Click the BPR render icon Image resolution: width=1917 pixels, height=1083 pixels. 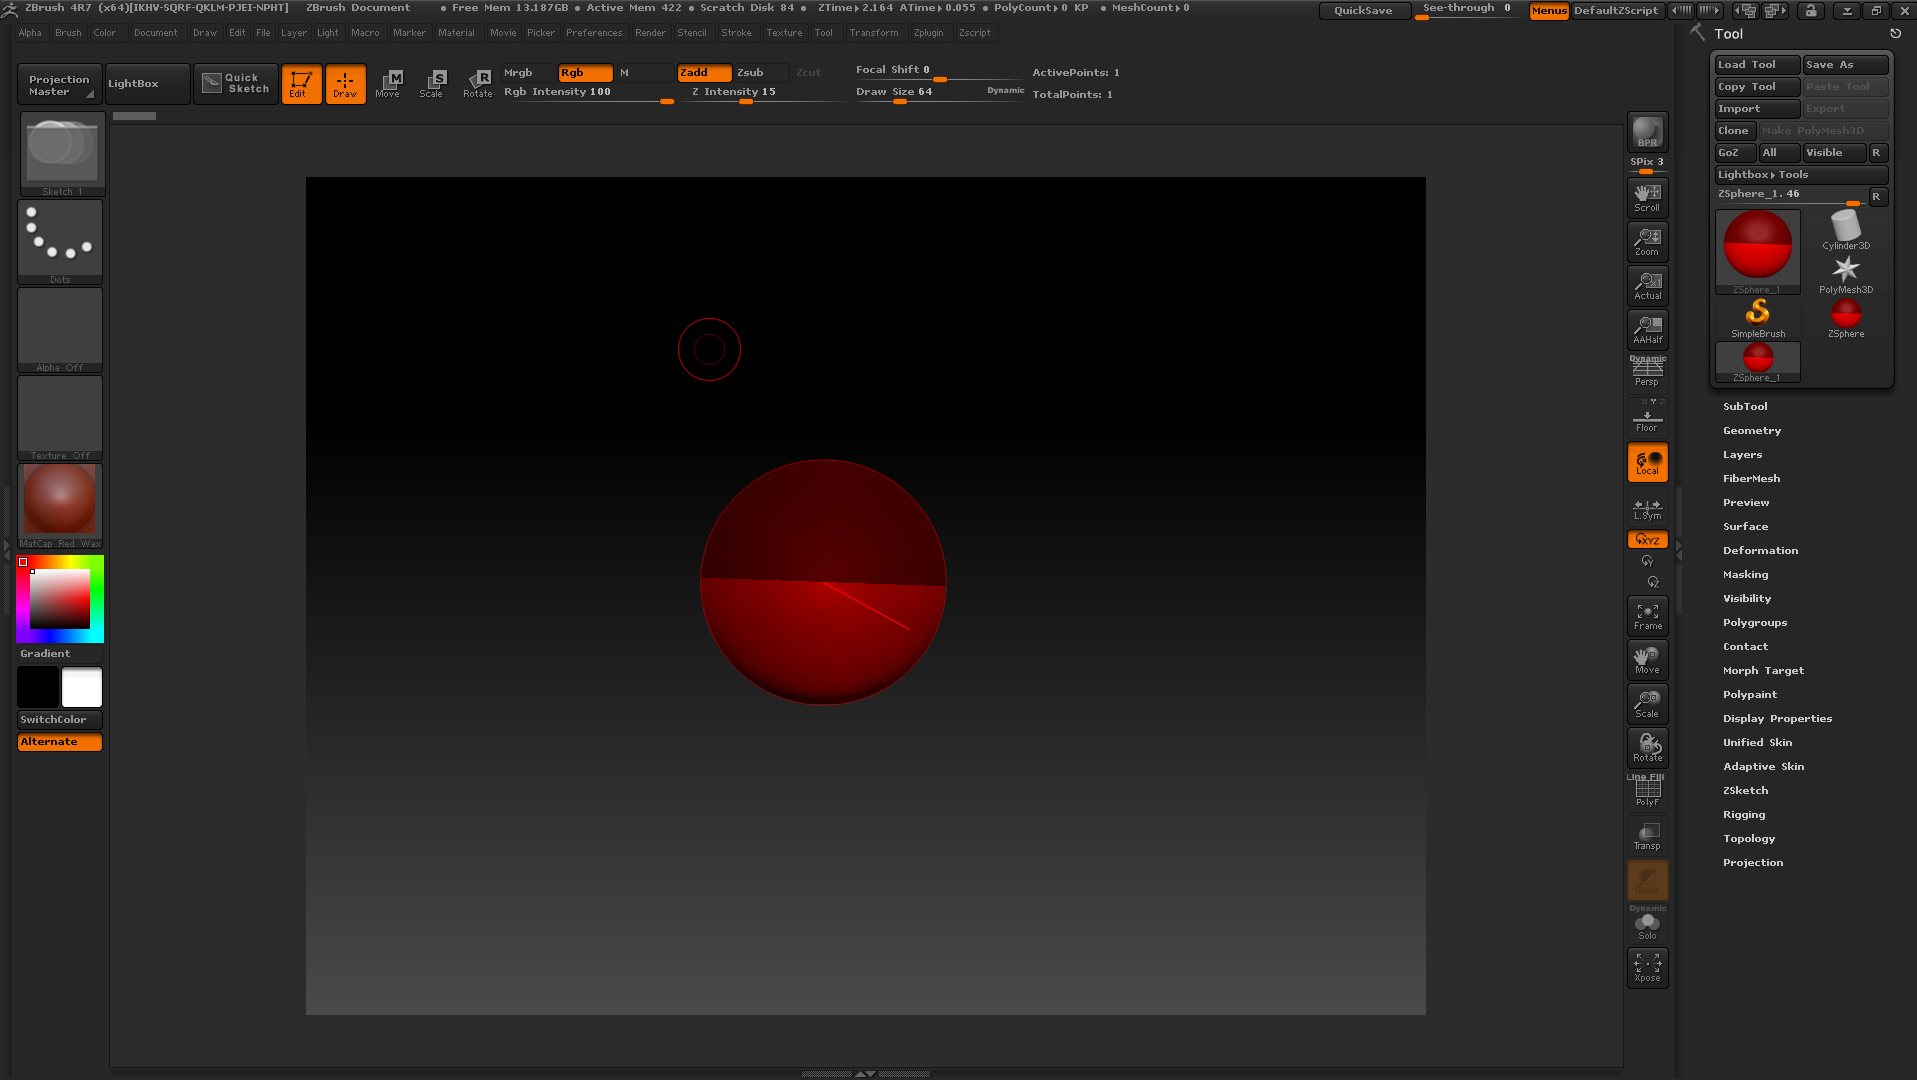tap(1647, 132)
